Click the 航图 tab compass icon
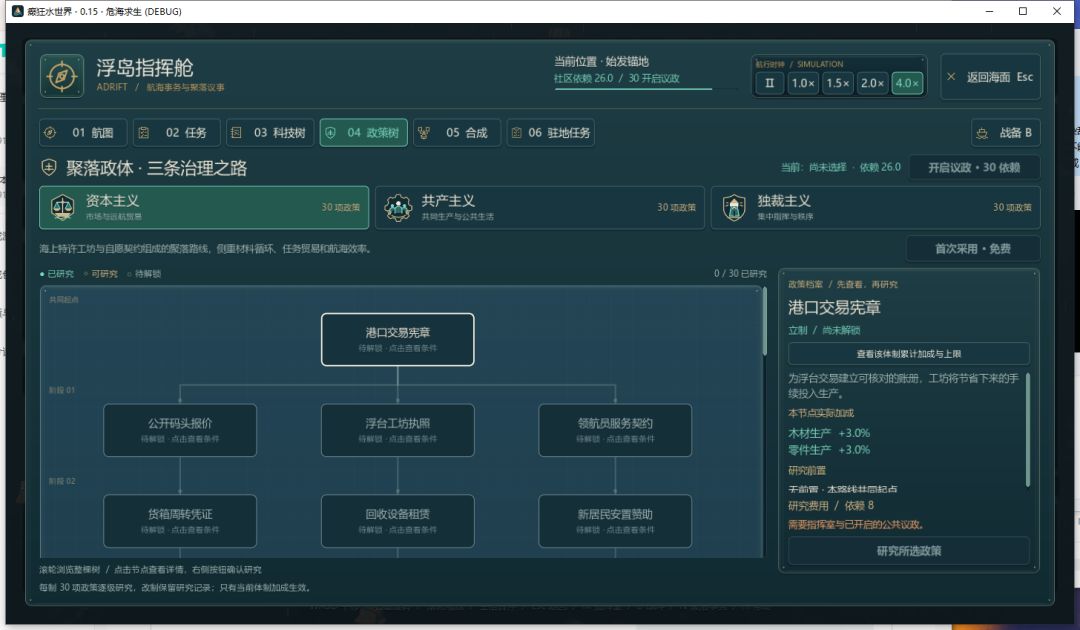The height and width of the screenshot is (630, 1080). point(50,133)
